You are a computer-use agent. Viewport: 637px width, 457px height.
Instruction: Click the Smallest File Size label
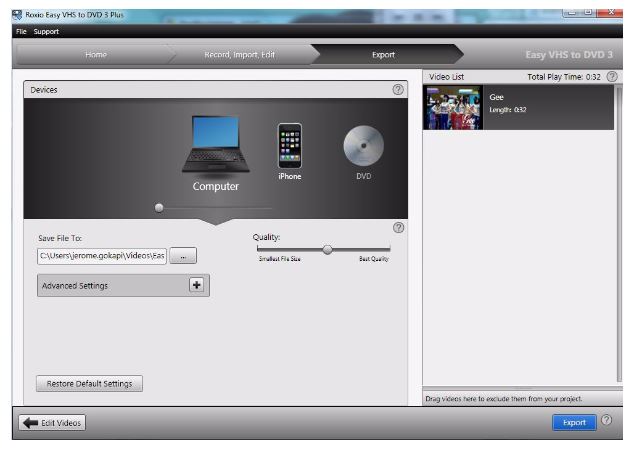point(280,259)
